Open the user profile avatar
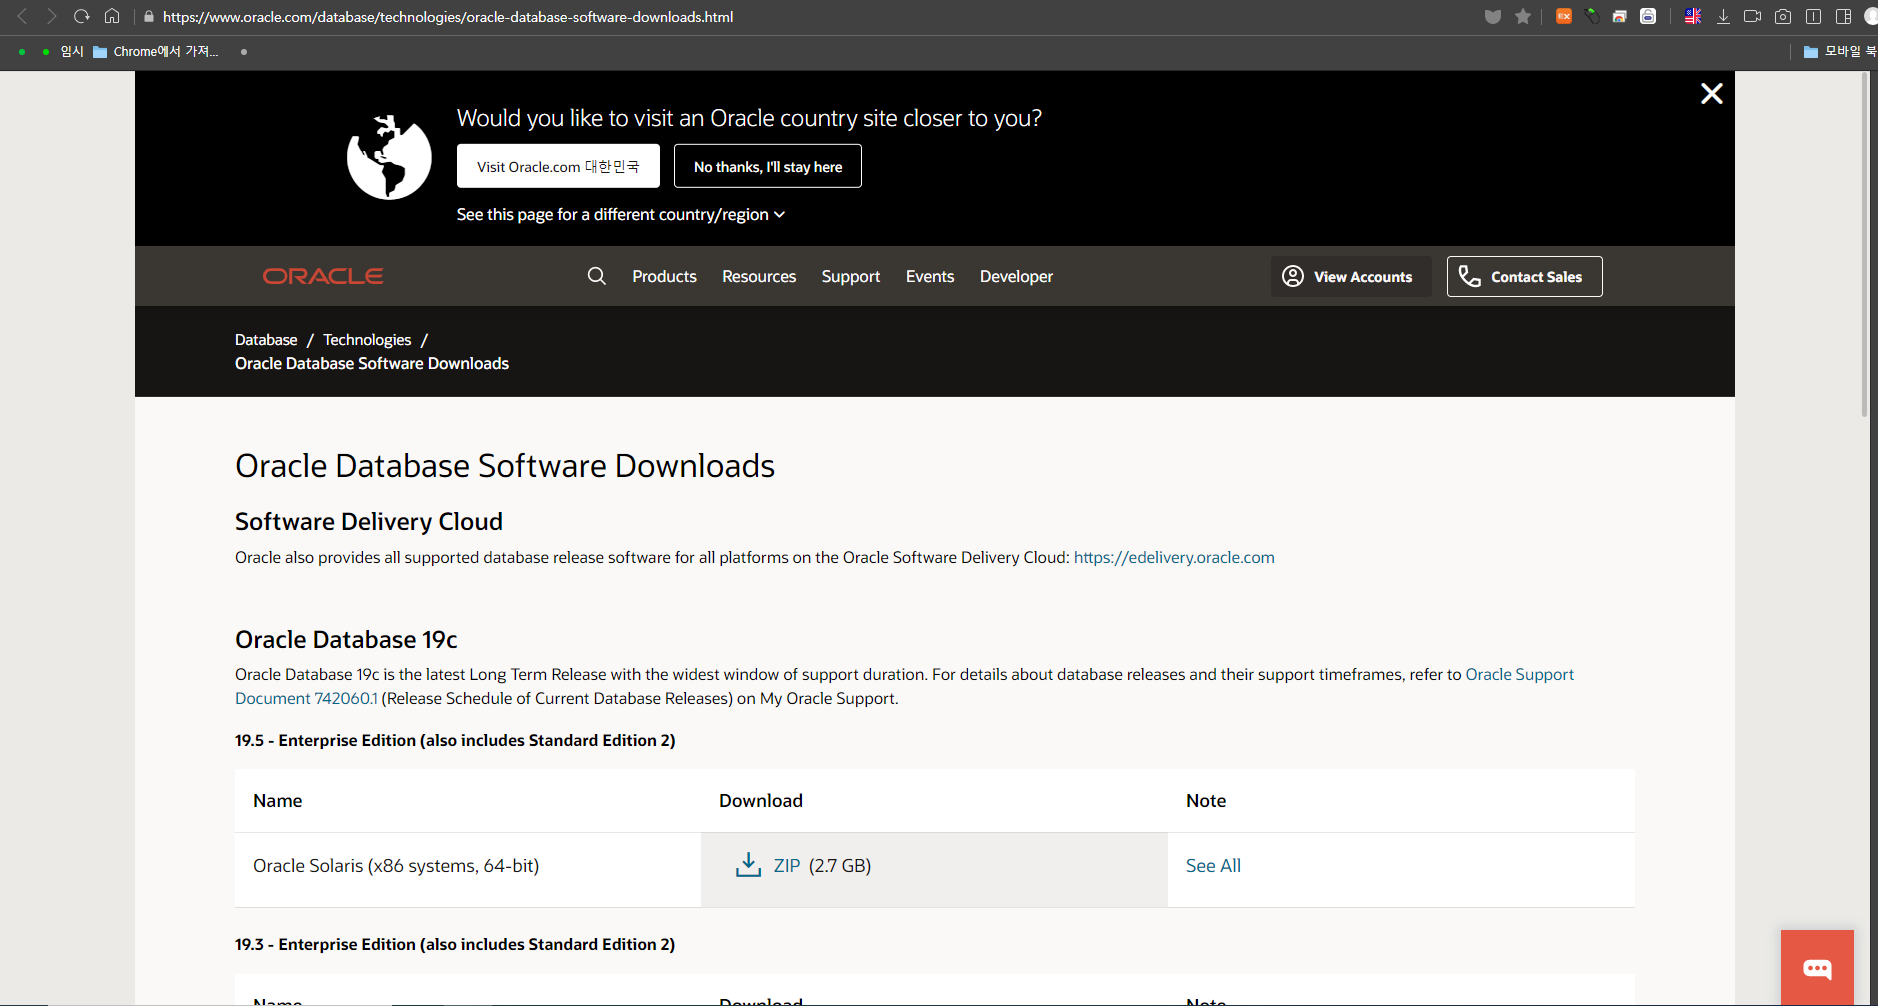1878x1006 pixels. pos(1871,16)
